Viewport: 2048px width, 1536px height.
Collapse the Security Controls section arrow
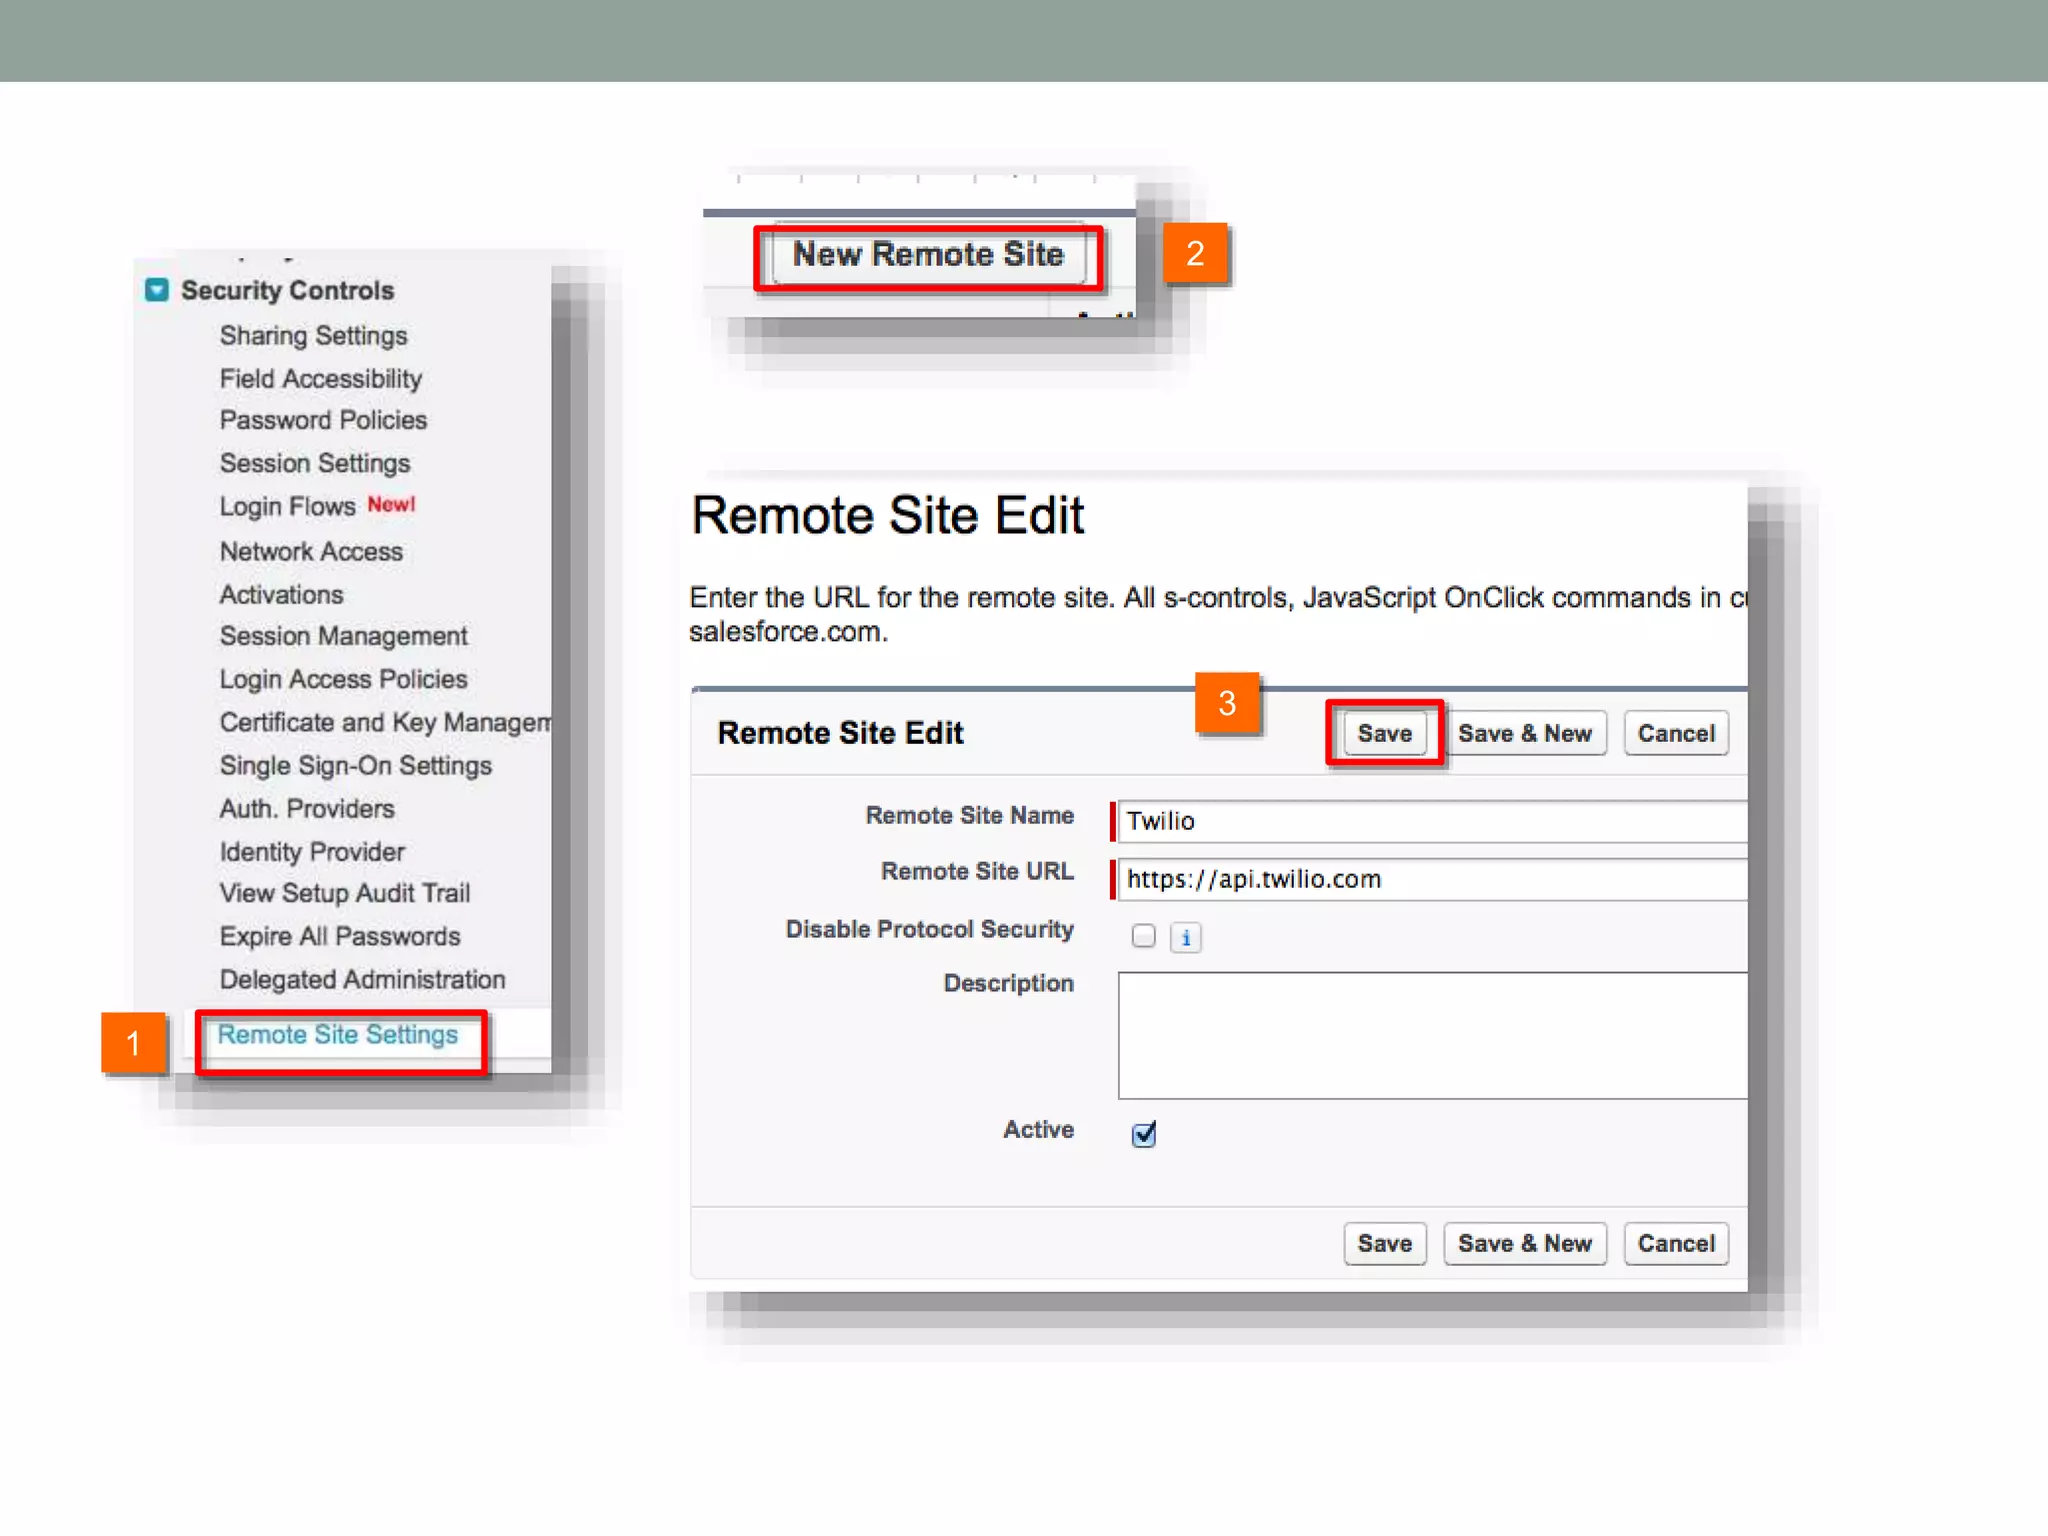[157, 290]
